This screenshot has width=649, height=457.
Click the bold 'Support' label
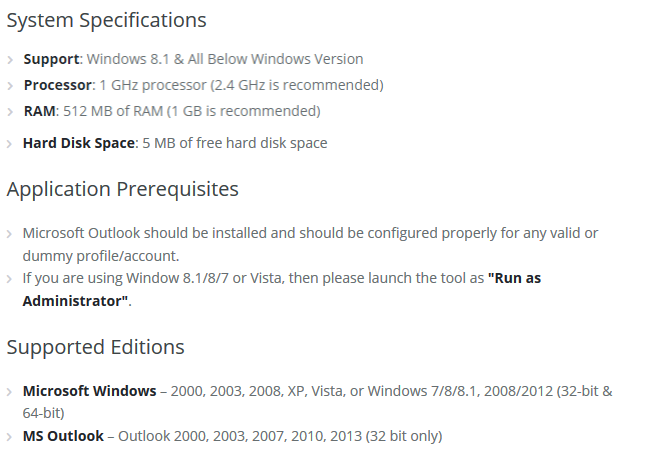(51, 59)
